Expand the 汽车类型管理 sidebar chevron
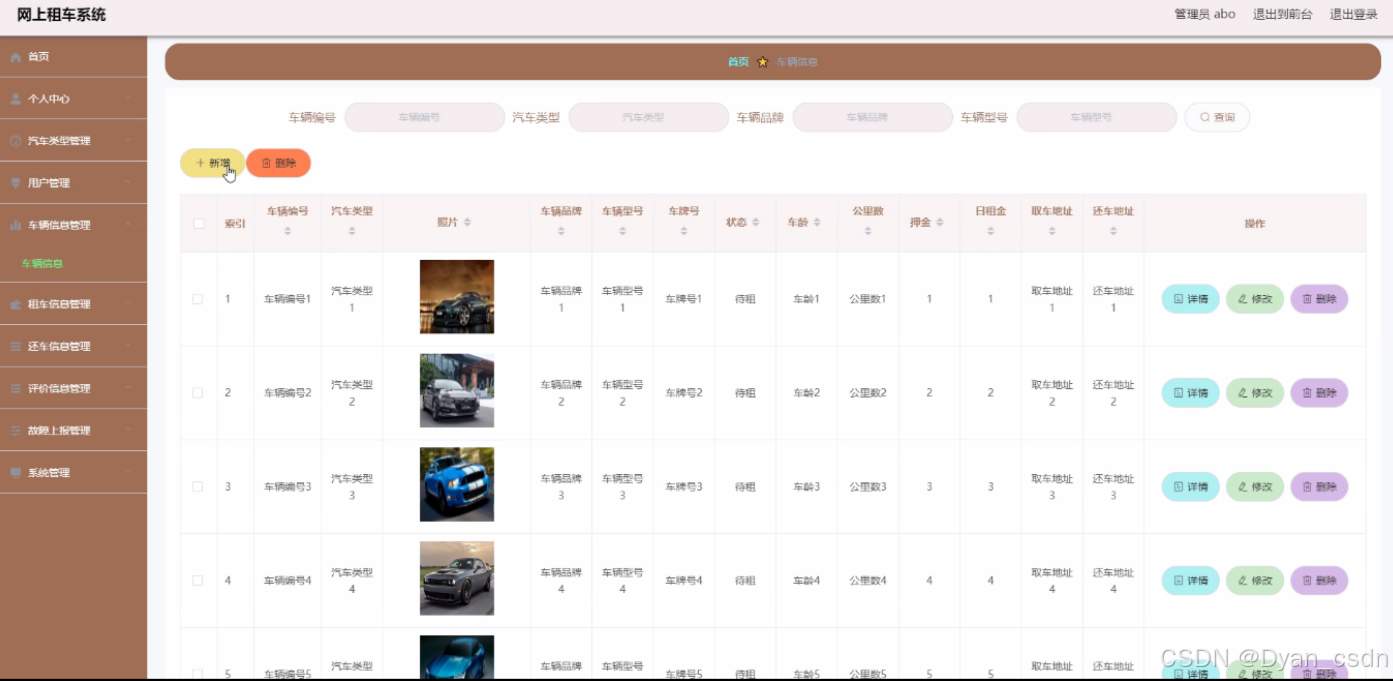The width and height of the screenshot is (1393, 681). (129, 141)
